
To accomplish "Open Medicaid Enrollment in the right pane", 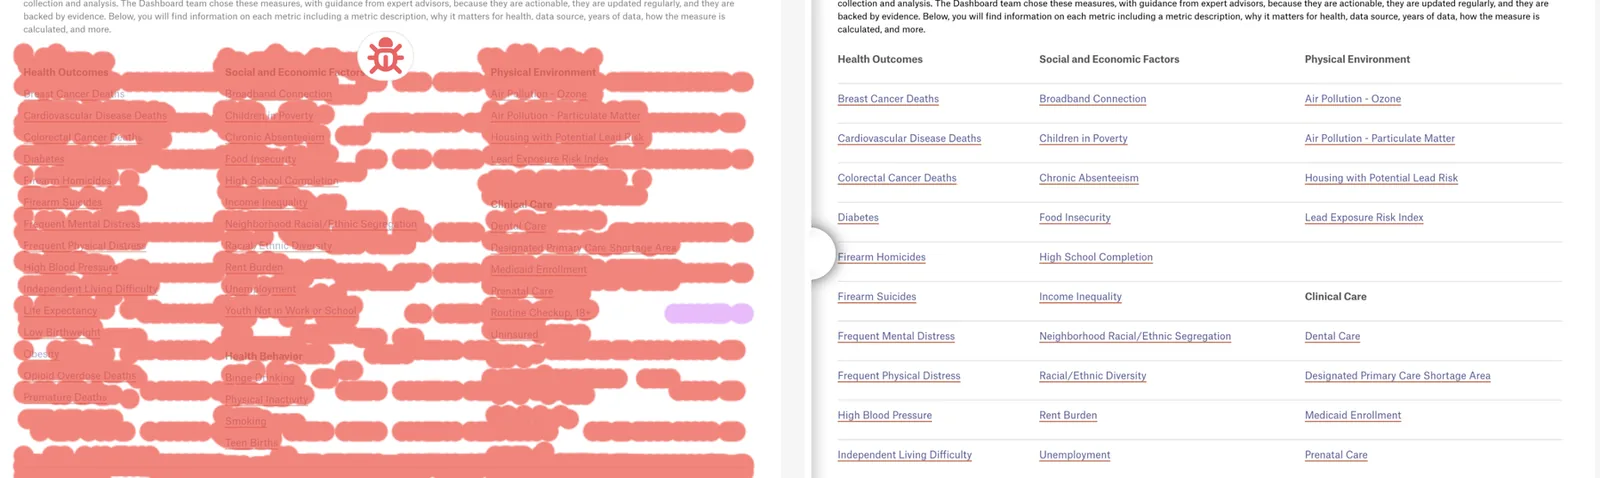I will [x=1353, y=415].
